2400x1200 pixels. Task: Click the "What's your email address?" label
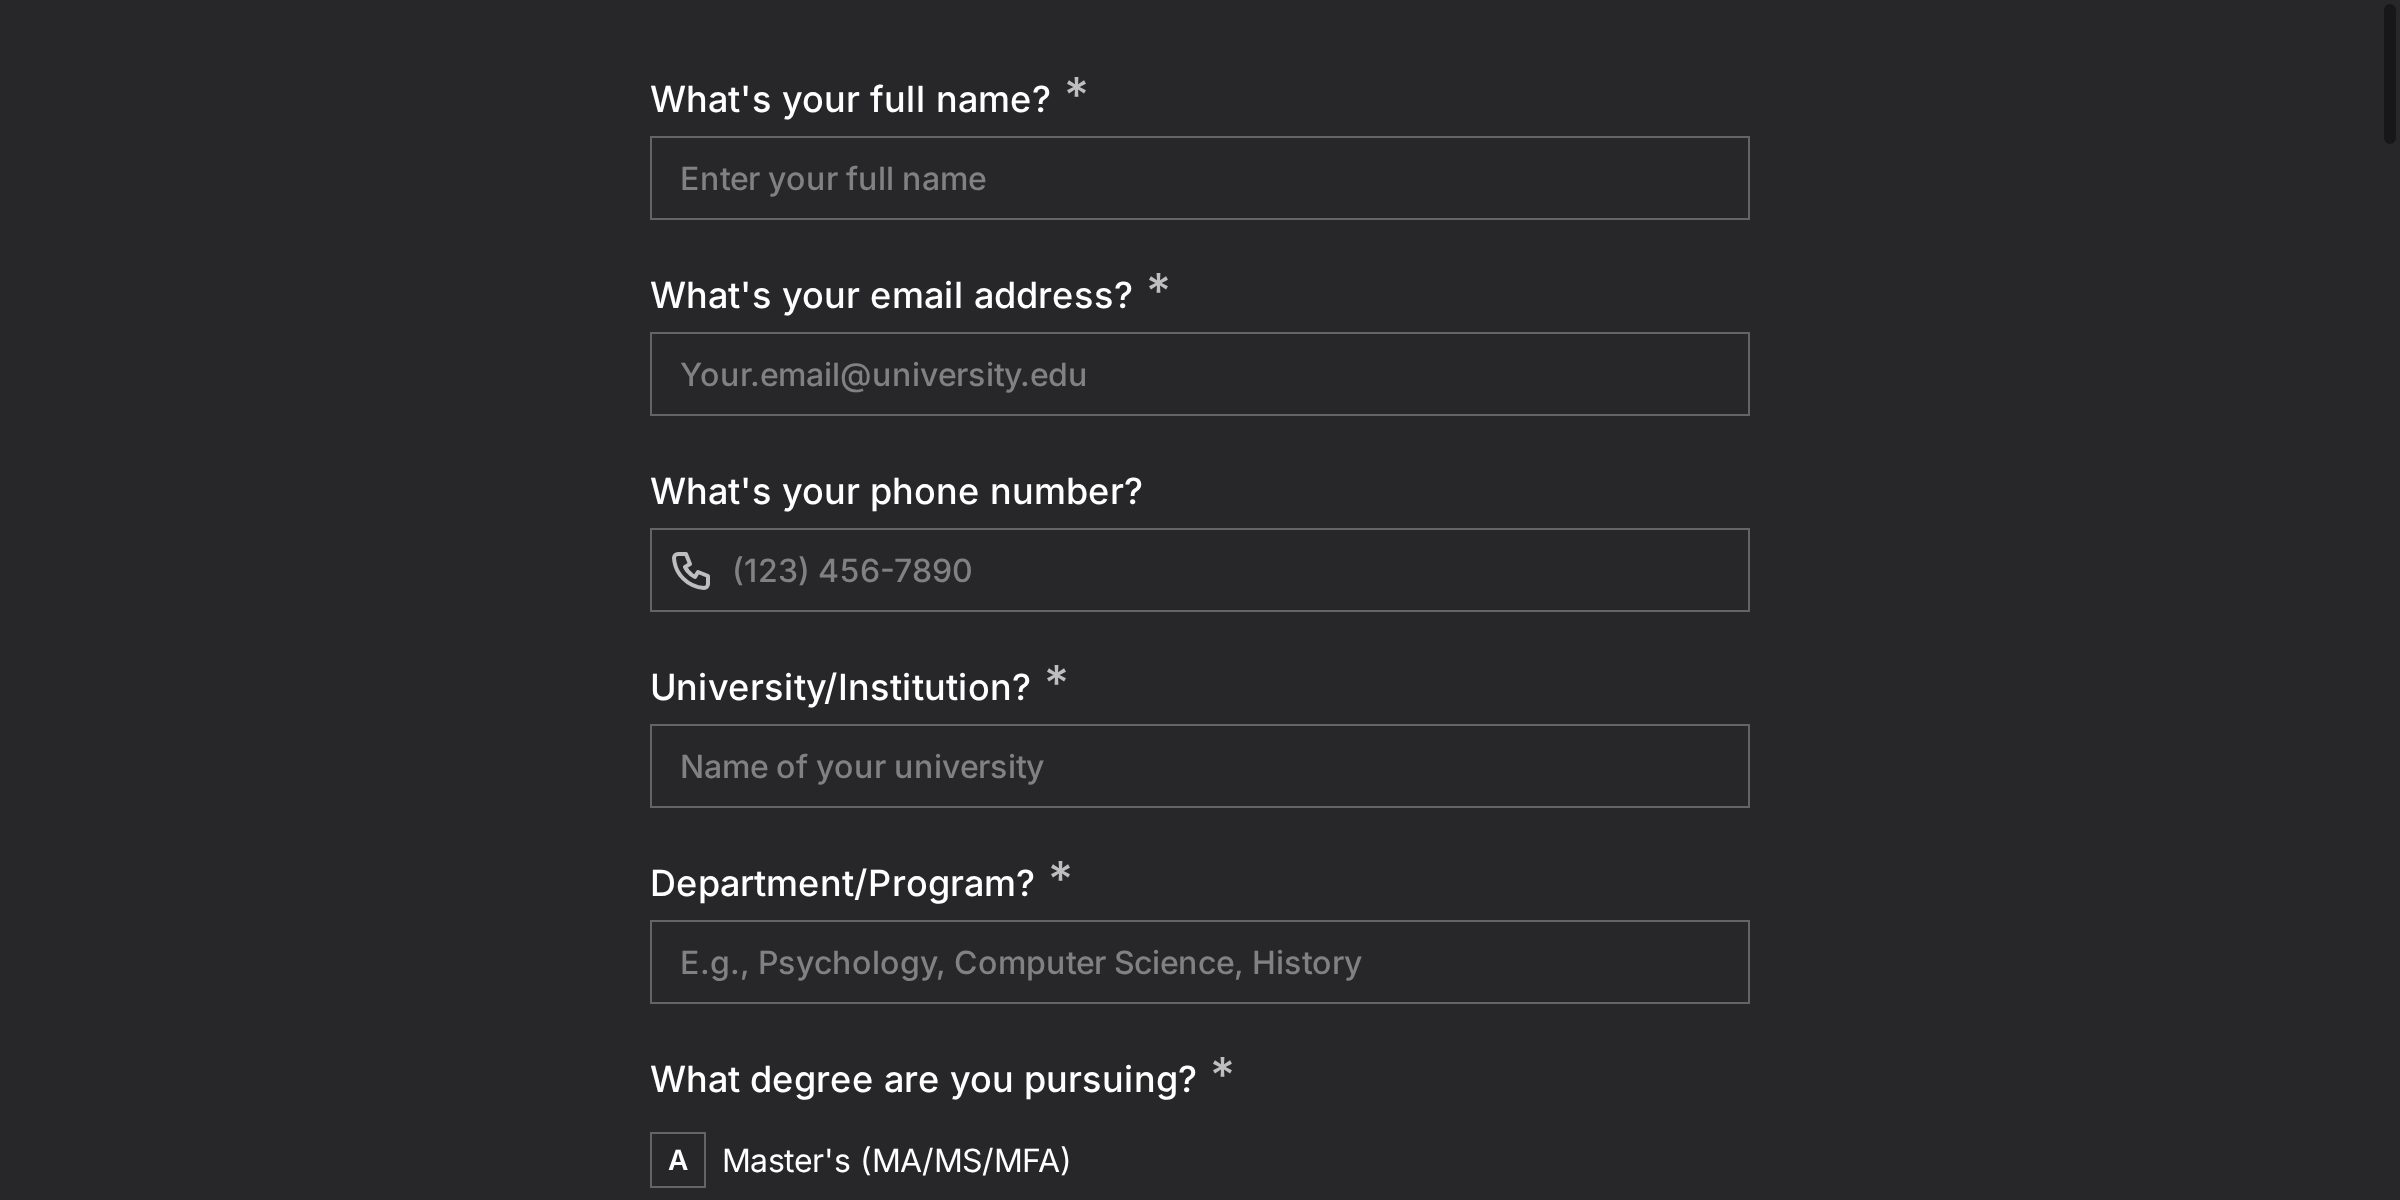click(891, 295)
